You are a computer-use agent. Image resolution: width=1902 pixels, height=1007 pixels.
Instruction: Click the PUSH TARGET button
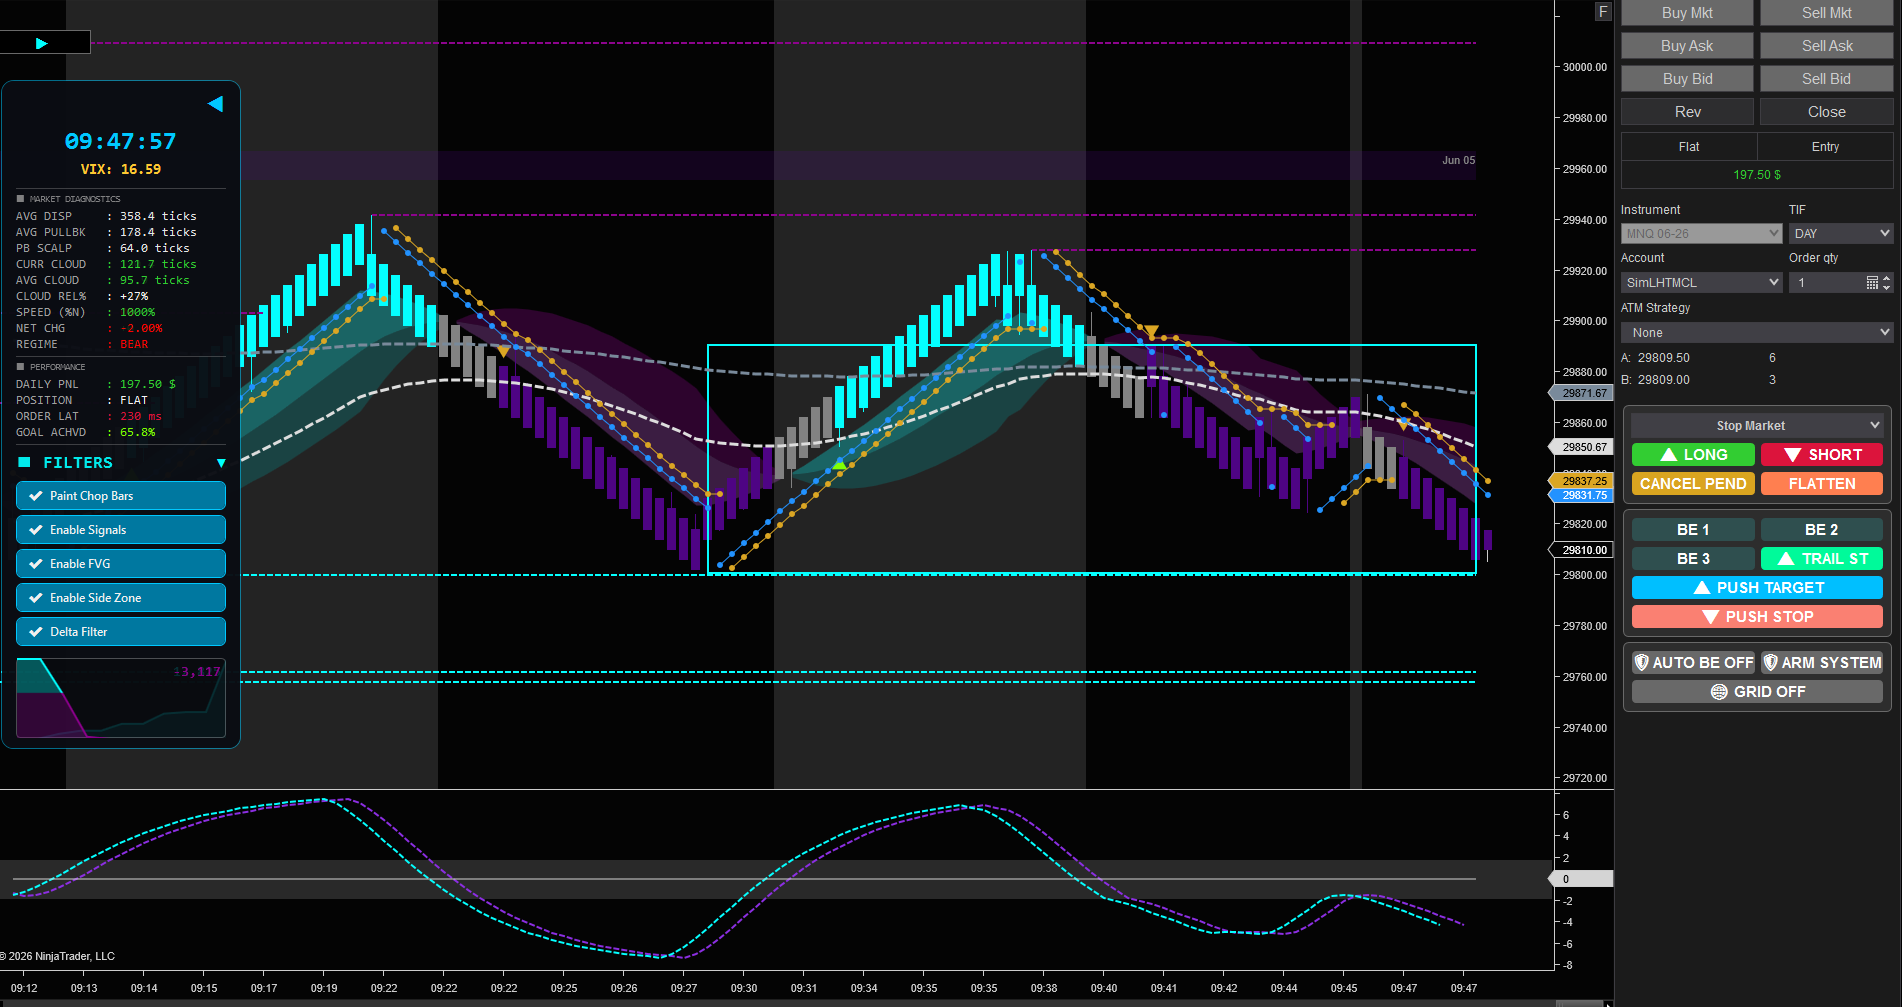pyautogui.click(x=1757, y=588)
